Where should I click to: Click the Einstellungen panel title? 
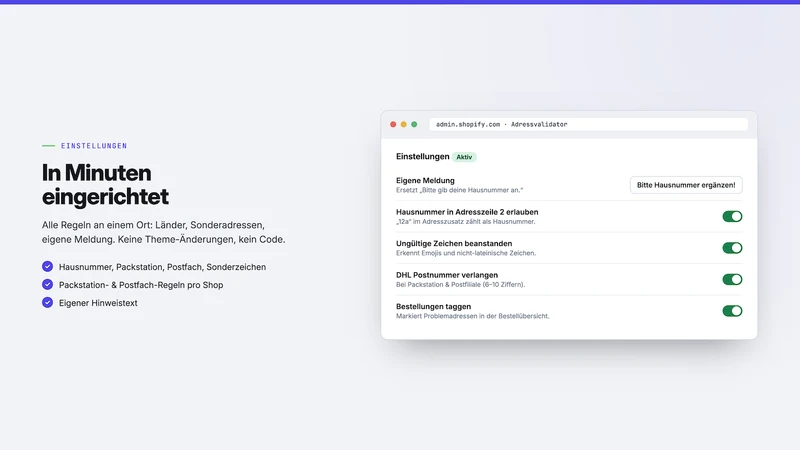coord(422,157)
